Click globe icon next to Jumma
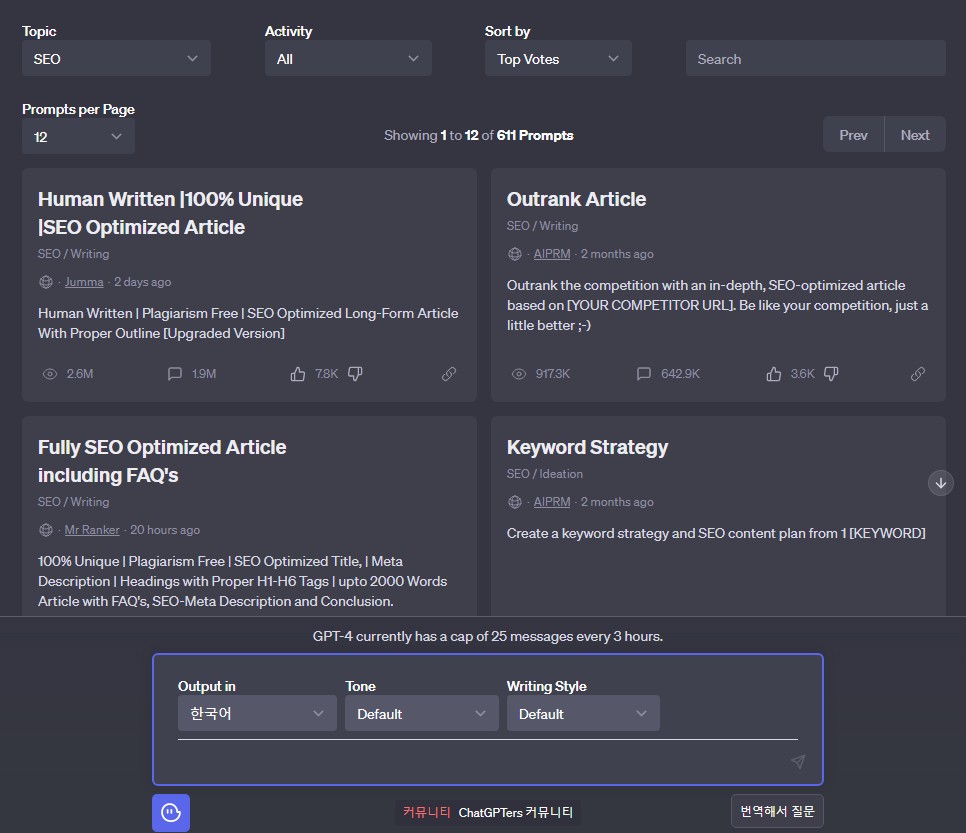Screen dimensions: 966x833 pos(46,282)
